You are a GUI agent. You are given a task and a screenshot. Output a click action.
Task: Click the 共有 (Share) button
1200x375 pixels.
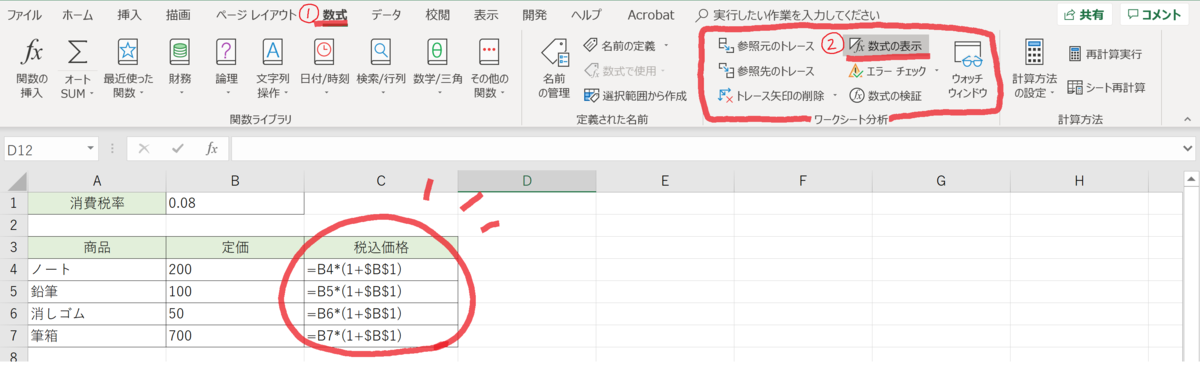coord(1085,14)
